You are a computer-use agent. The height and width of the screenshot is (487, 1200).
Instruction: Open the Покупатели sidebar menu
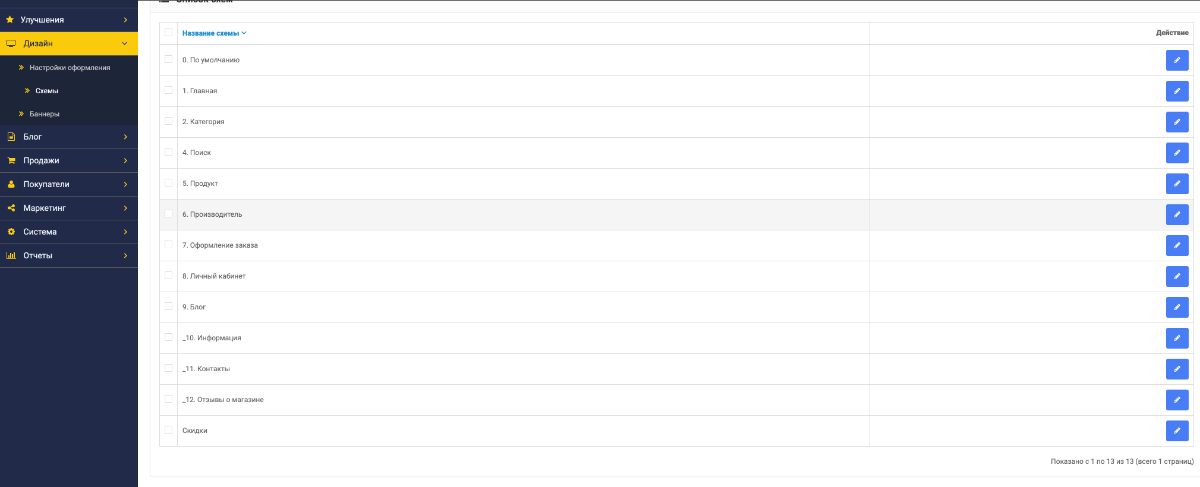pyautogui.click(x=68, y=184)
